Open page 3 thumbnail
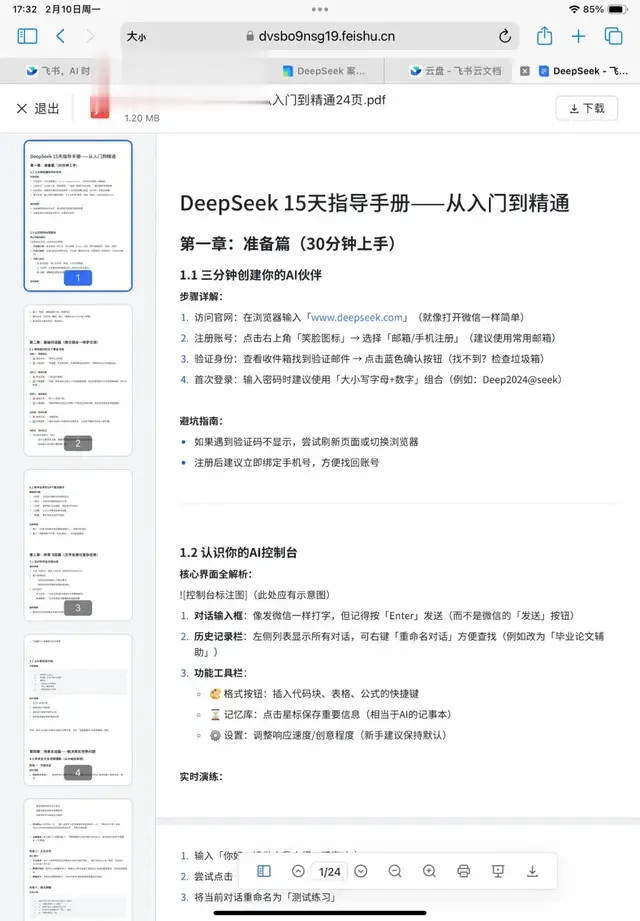Screen dimensions: 640x921 78,545
